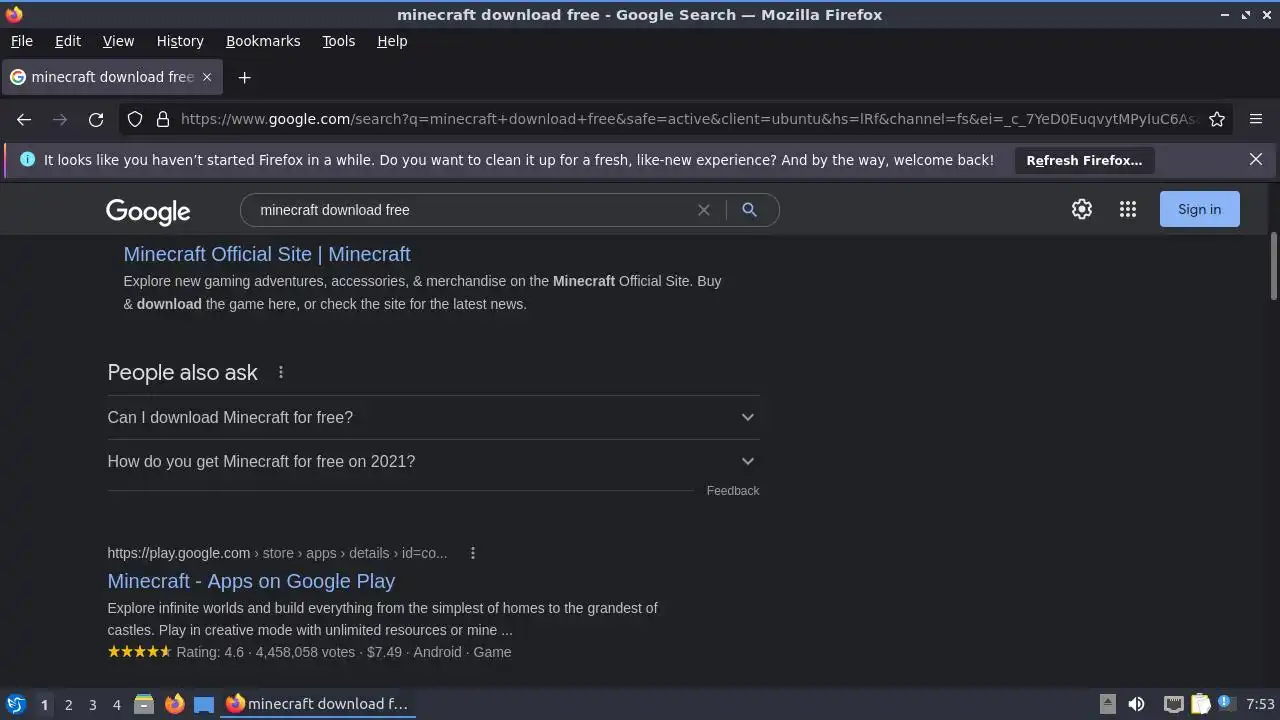This screenshot has height=720, width=1280.
Task: Click the Google logo
Action: [148, 211]
